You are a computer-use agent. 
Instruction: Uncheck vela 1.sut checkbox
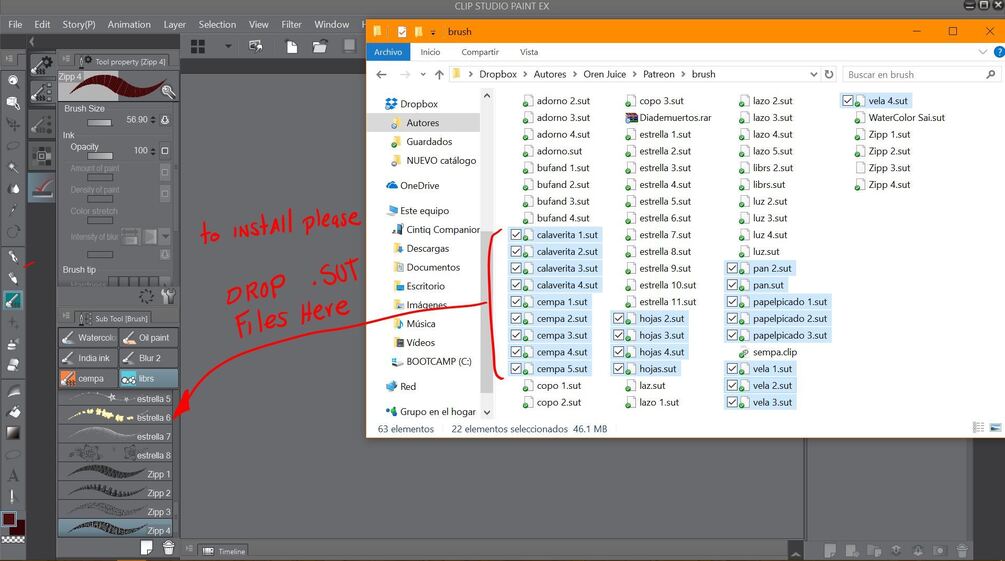point(732,369)
